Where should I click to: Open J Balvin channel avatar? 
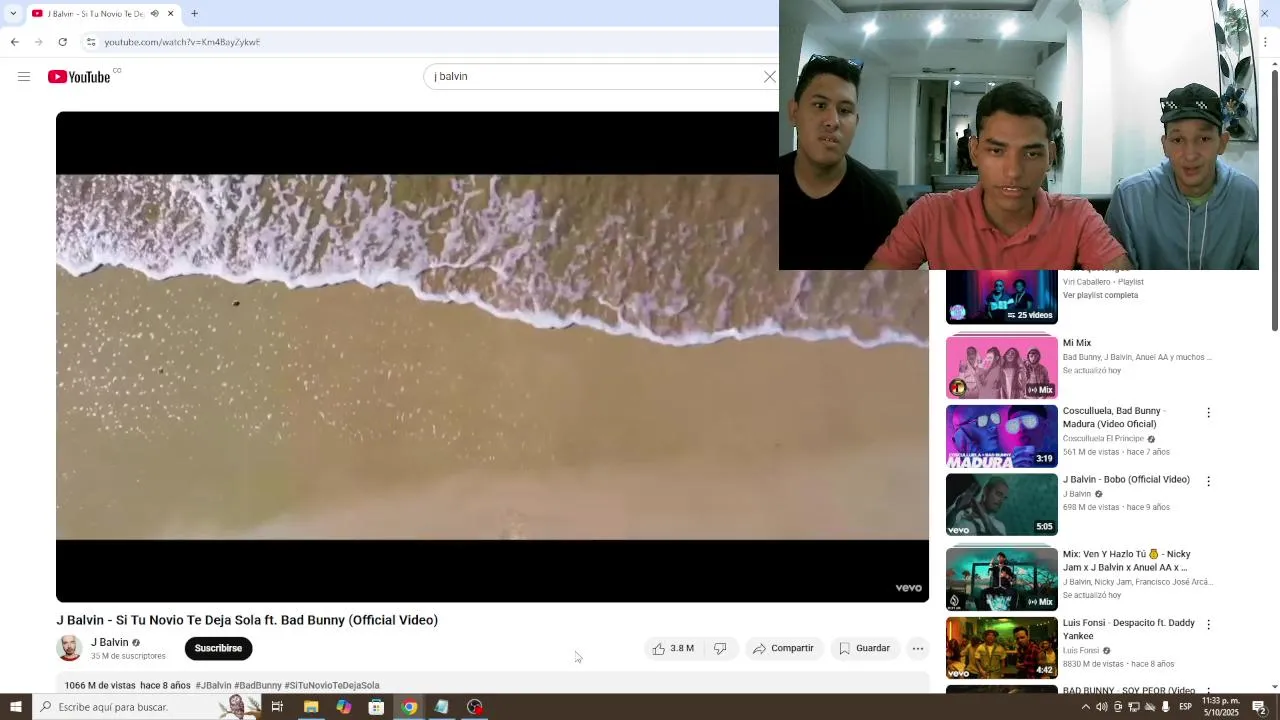pos(69,648)
